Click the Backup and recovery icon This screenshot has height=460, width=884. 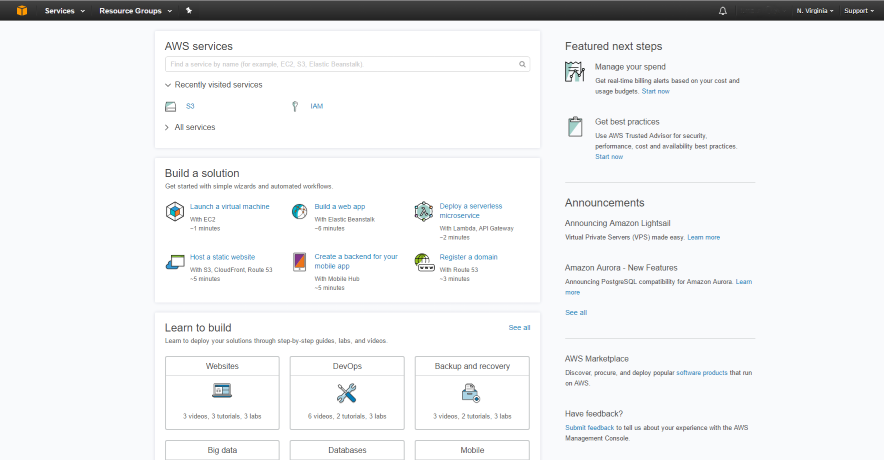click(471, 392)
